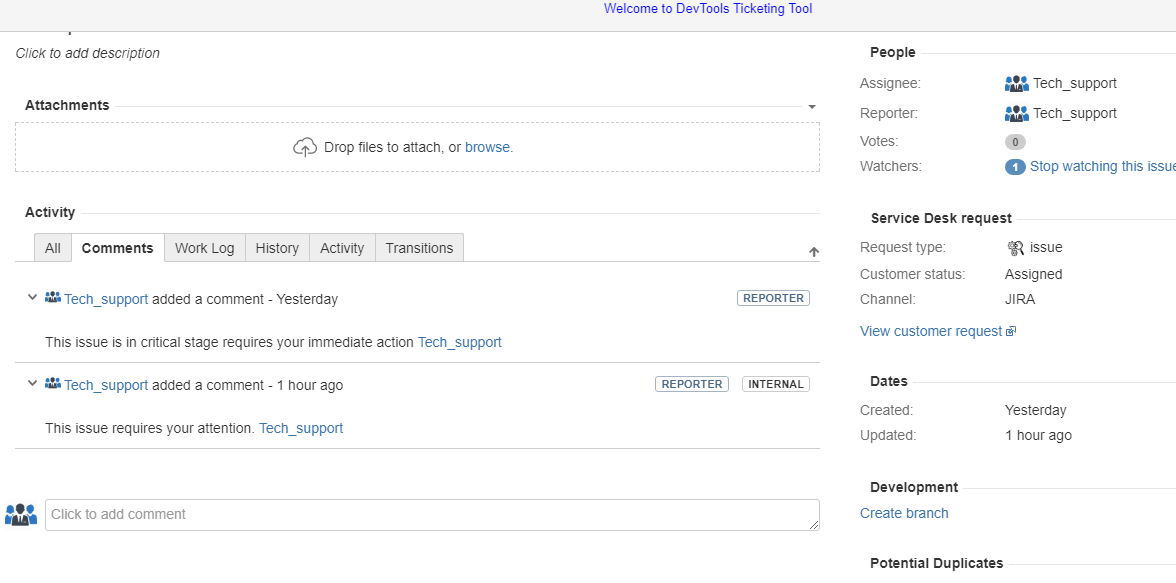This screenshot has width=1176, height=583.
Task: Click the Assignee Tech_support avatar icon
Action: pyautogui.click(x=1016, y=83)
